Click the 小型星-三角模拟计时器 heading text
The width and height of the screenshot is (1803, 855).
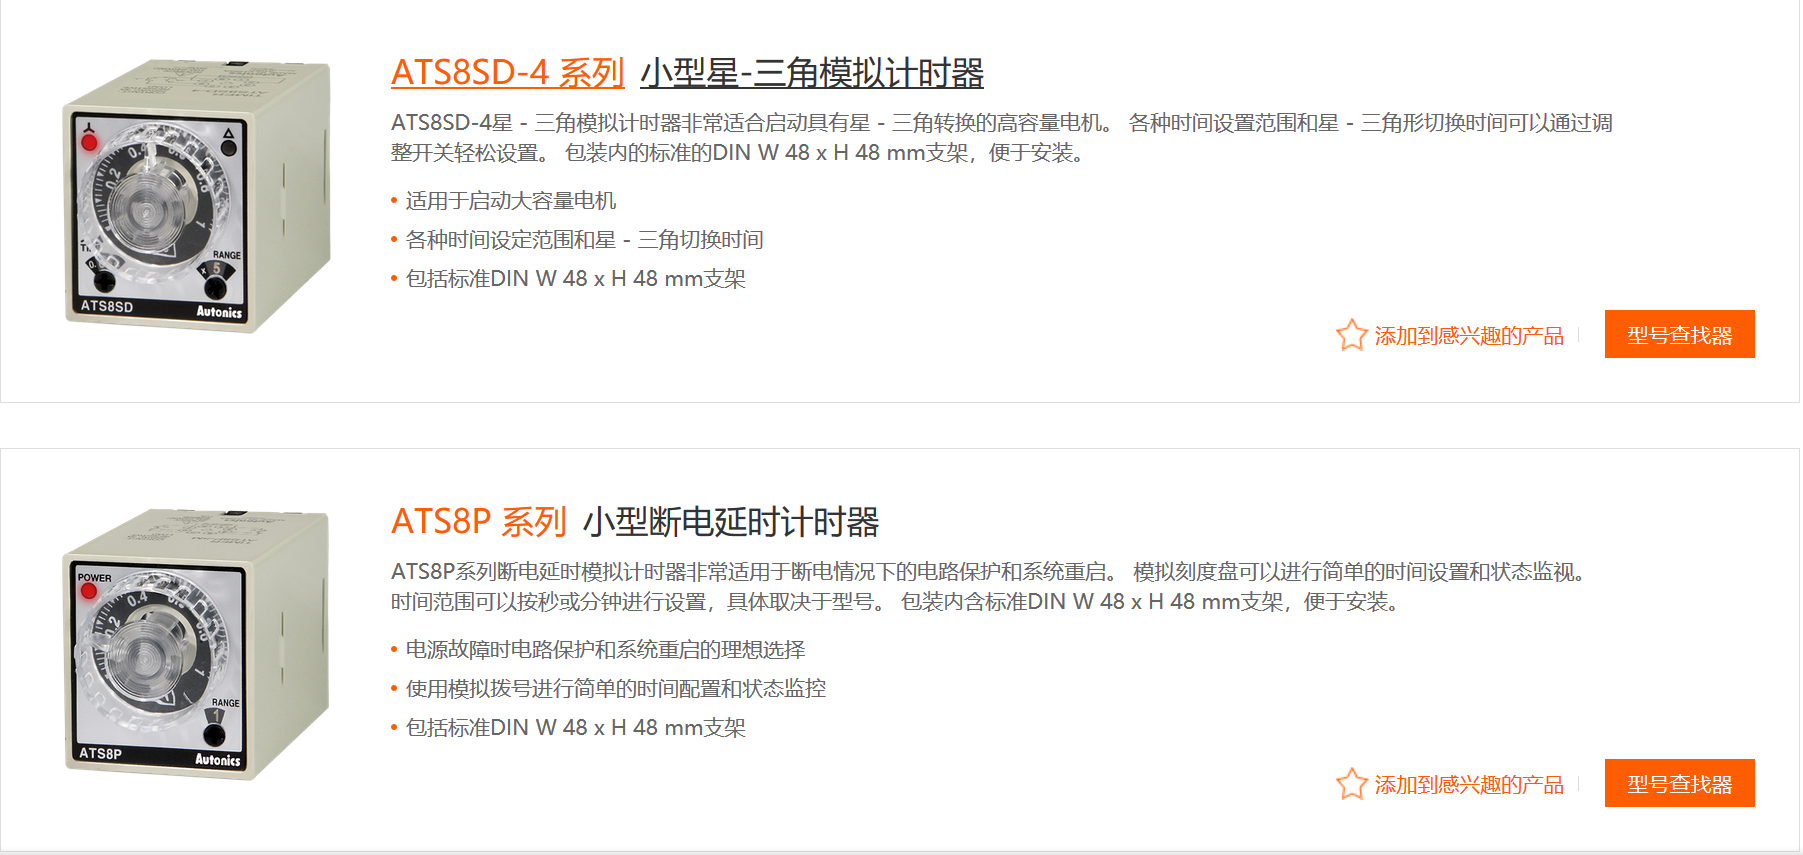point(811,73)
